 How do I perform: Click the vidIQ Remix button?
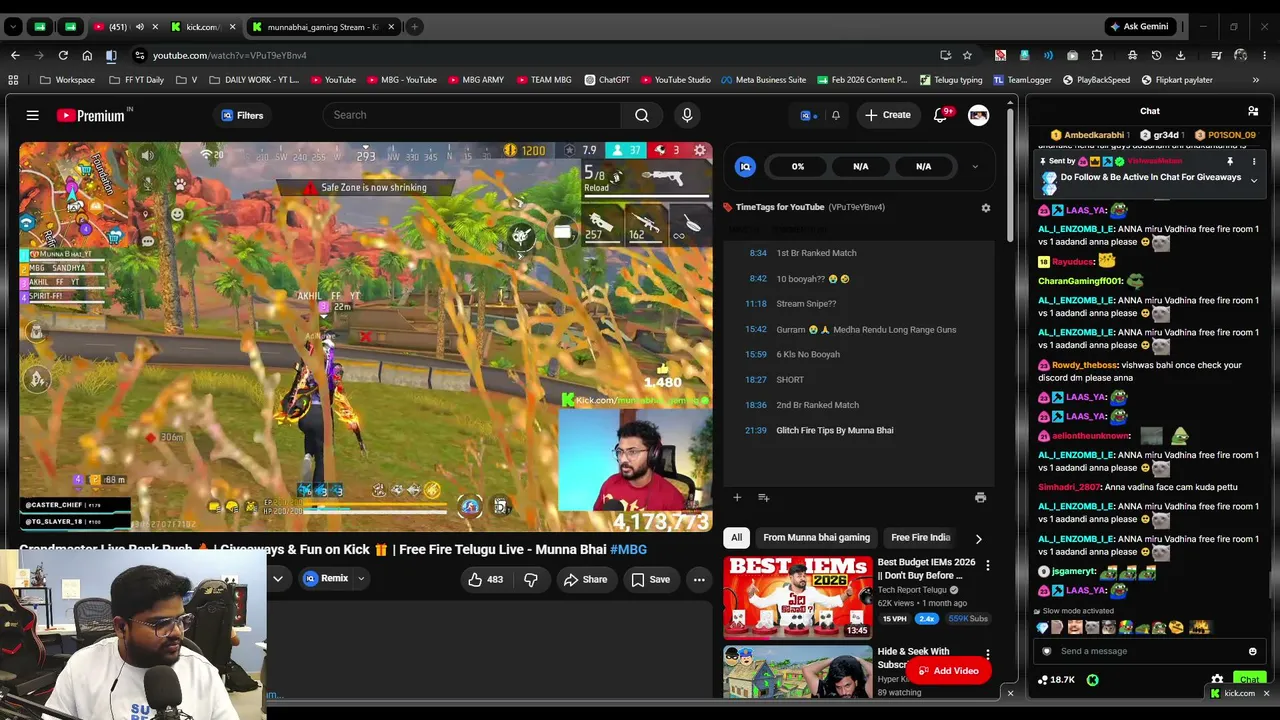(327, 578)
